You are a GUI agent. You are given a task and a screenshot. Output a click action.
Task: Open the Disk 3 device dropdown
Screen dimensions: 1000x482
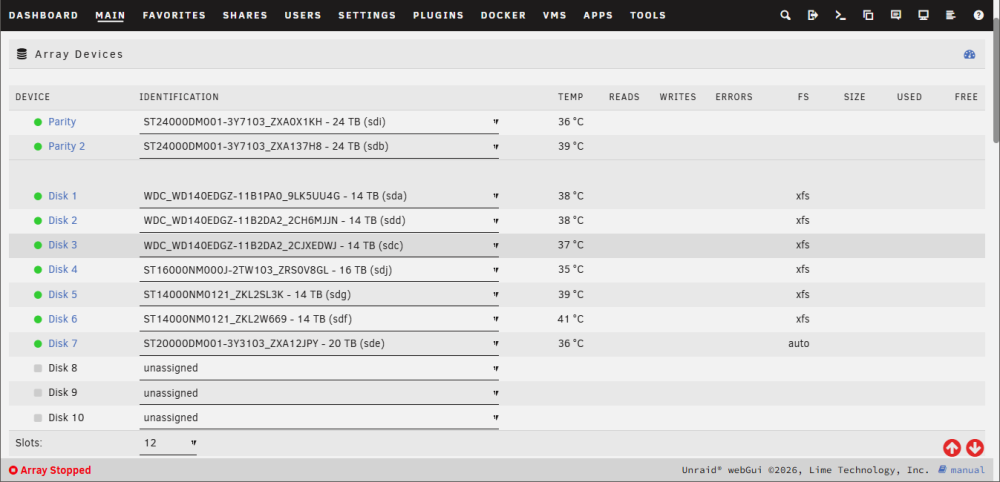pos(319,245)
